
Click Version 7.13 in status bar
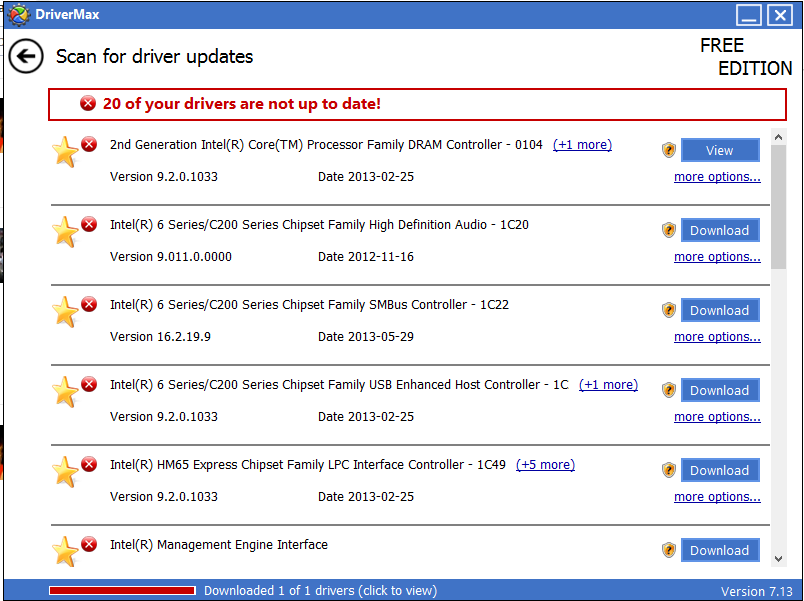coord(756,591)
